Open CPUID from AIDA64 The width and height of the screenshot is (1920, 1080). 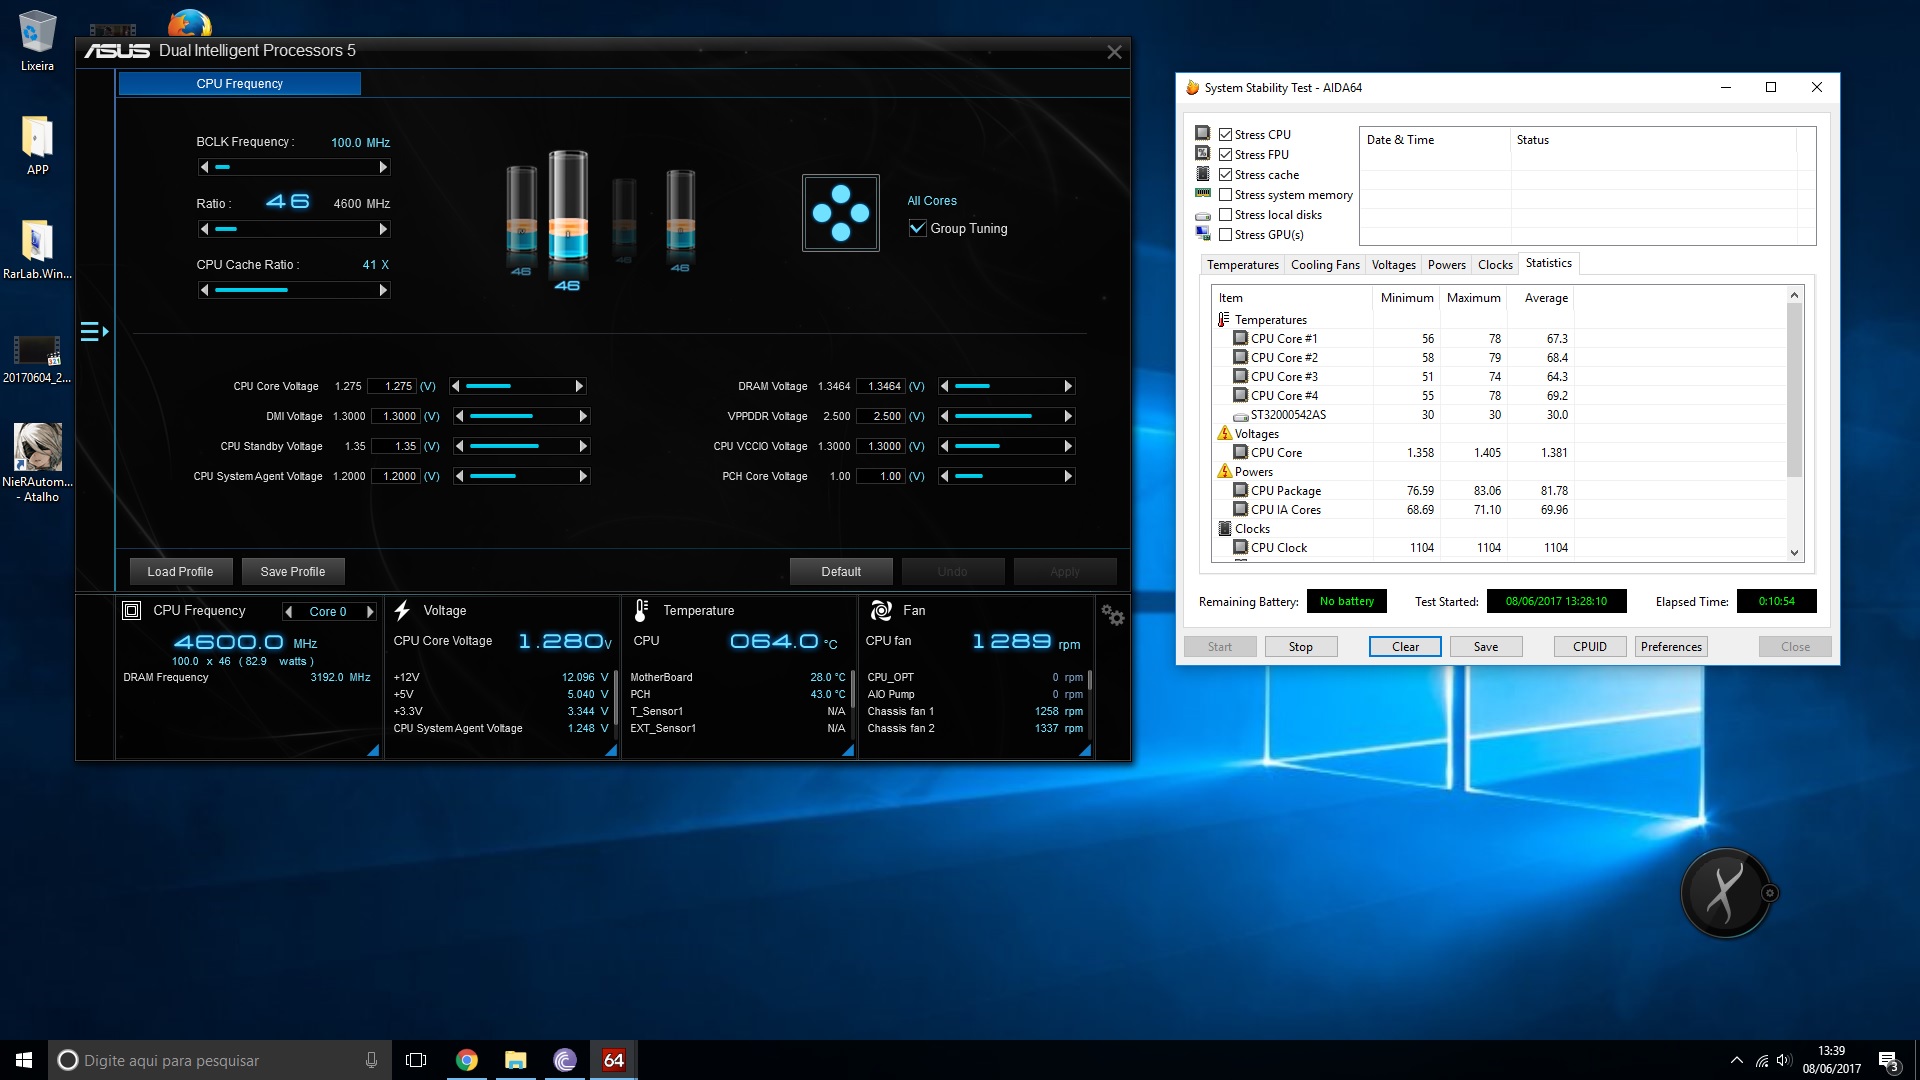pos(1590,647)
